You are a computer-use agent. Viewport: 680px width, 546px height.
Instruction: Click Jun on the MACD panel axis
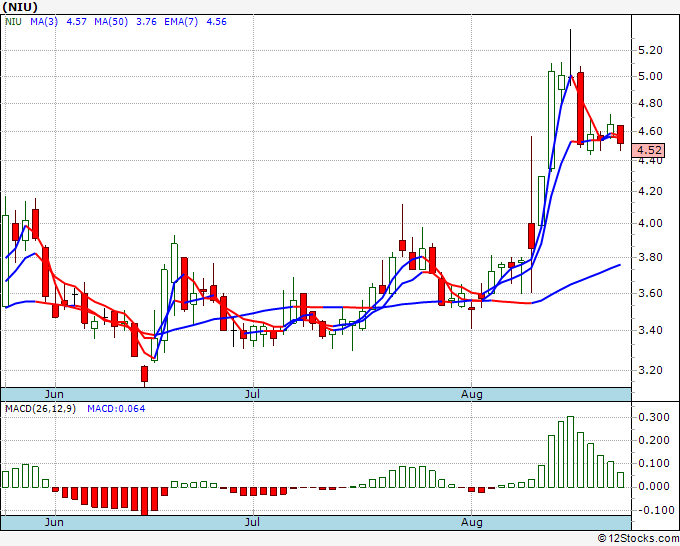54,522
